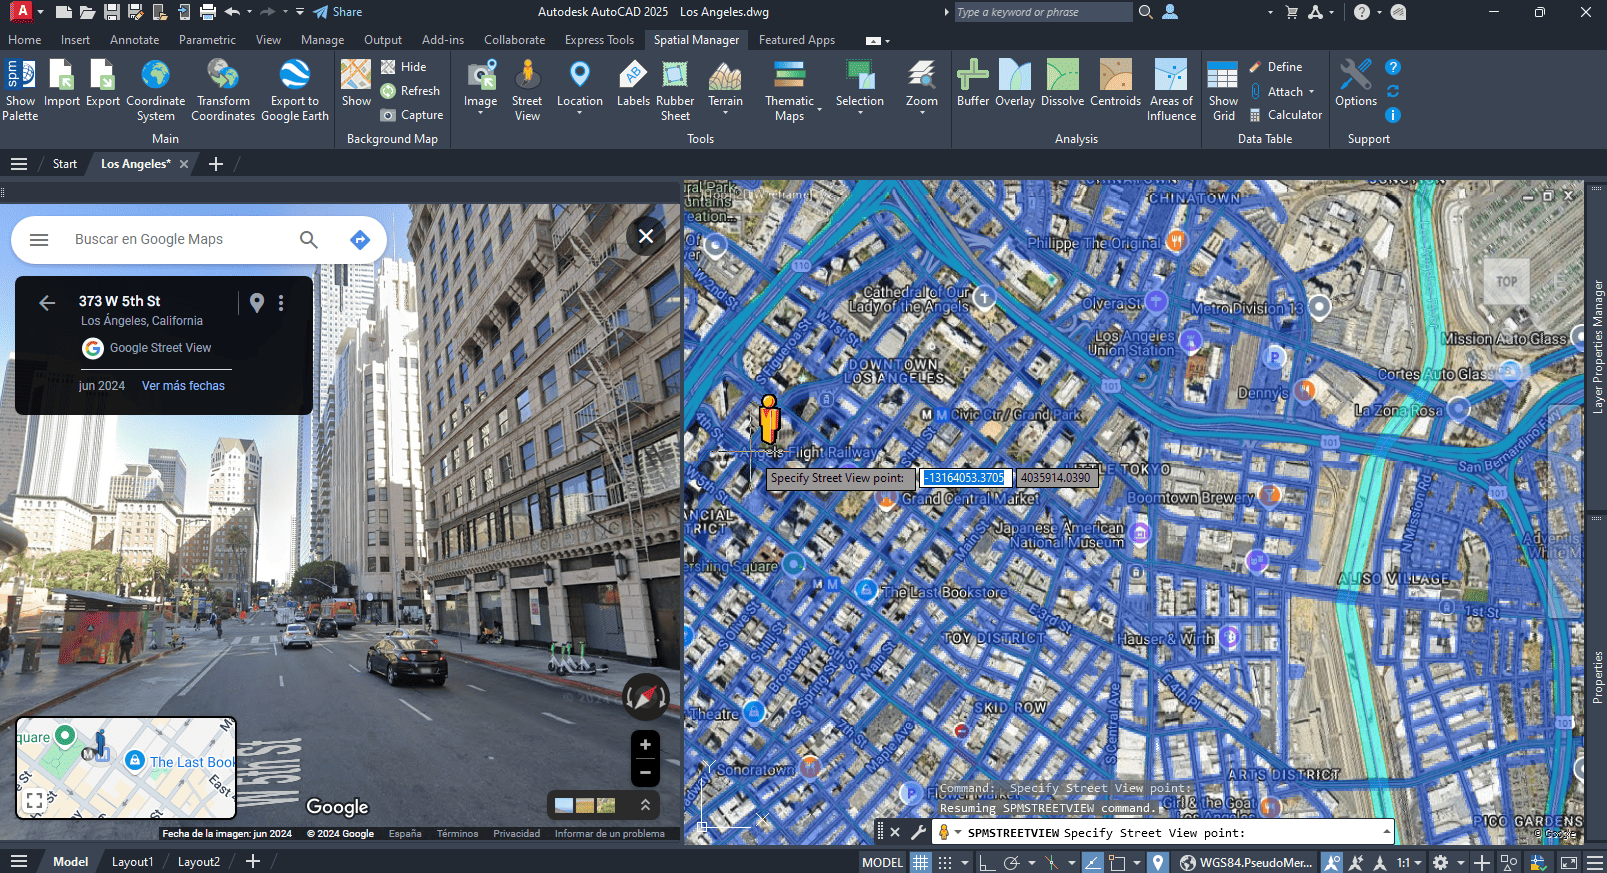Image resolution: width=1607 pixels, height=873 pixels.
Task: Open the Coordinate System tool
Action: point(155,89)
